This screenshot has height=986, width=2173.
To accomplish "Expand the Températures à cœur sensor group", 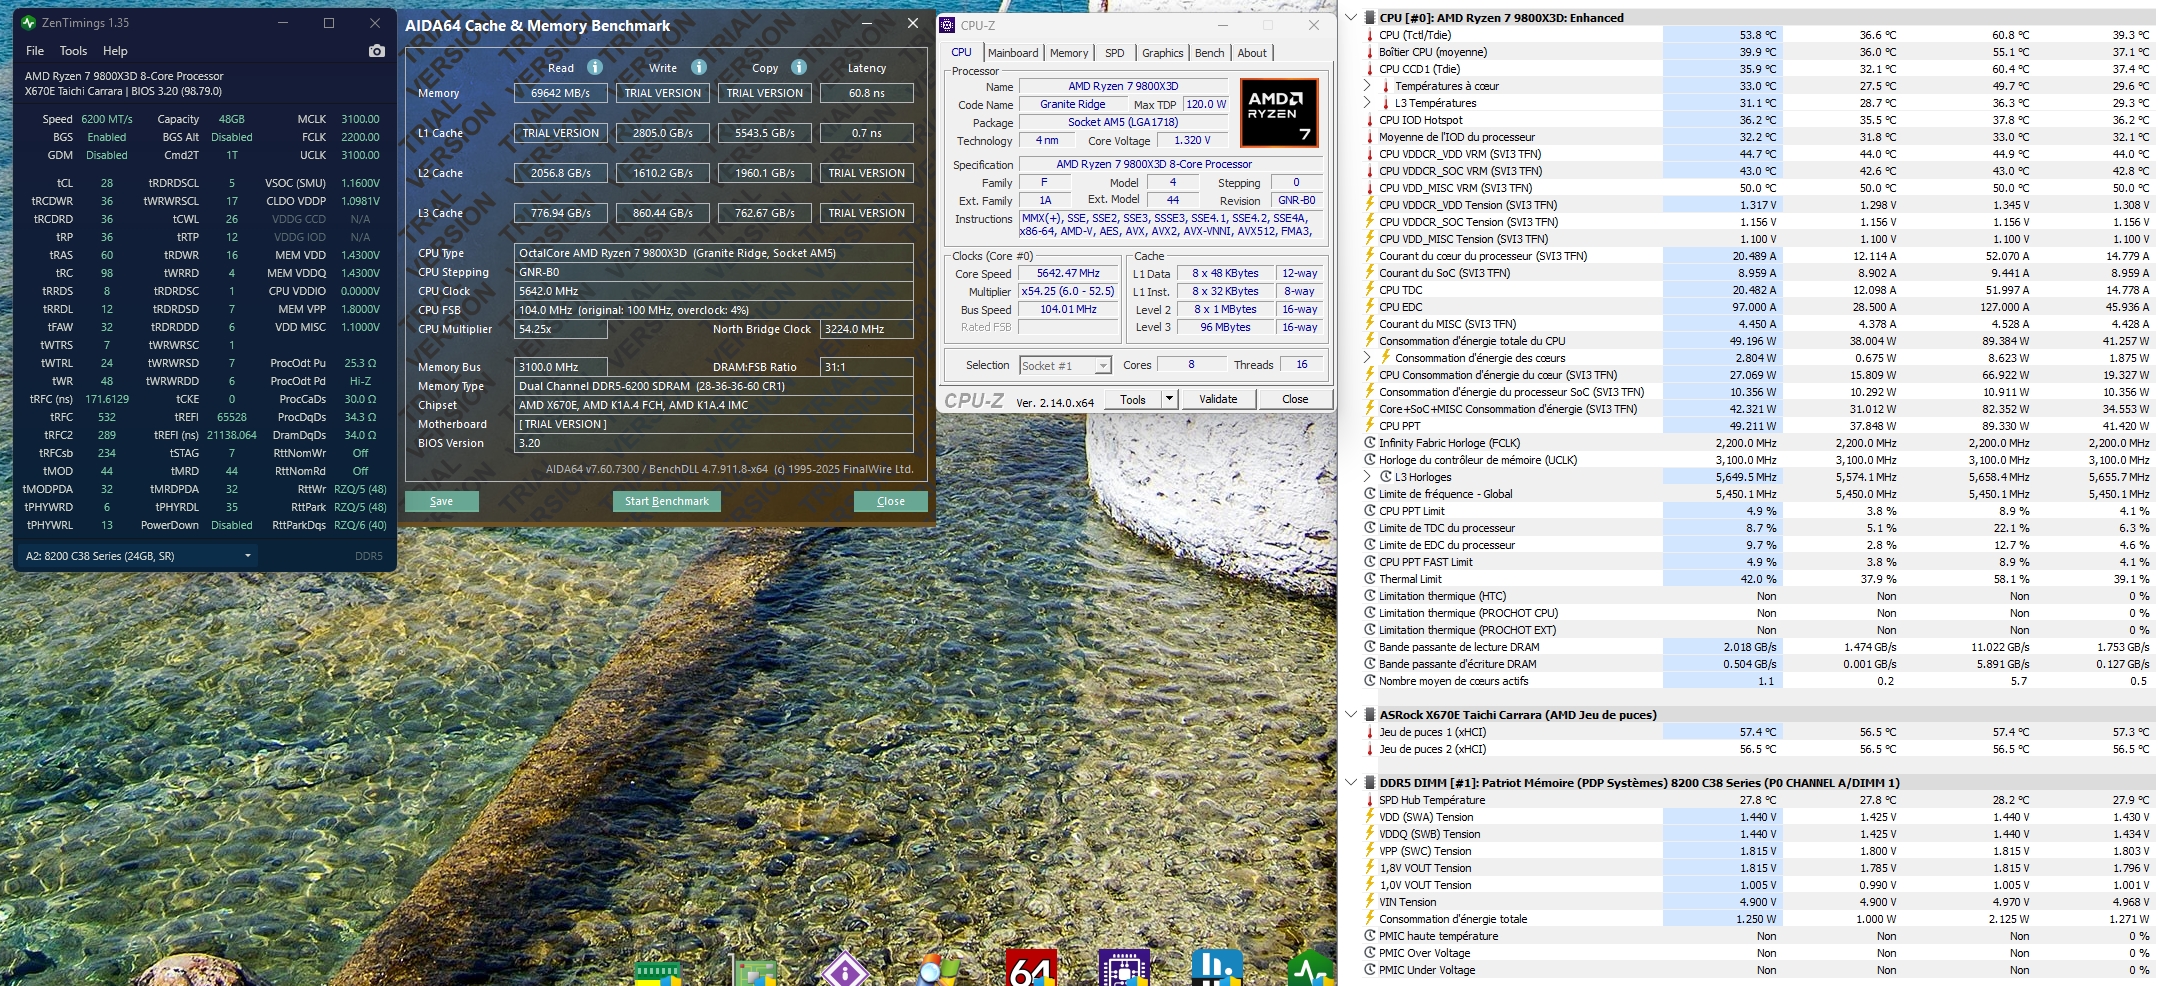I will click(x=1367, y=86).
